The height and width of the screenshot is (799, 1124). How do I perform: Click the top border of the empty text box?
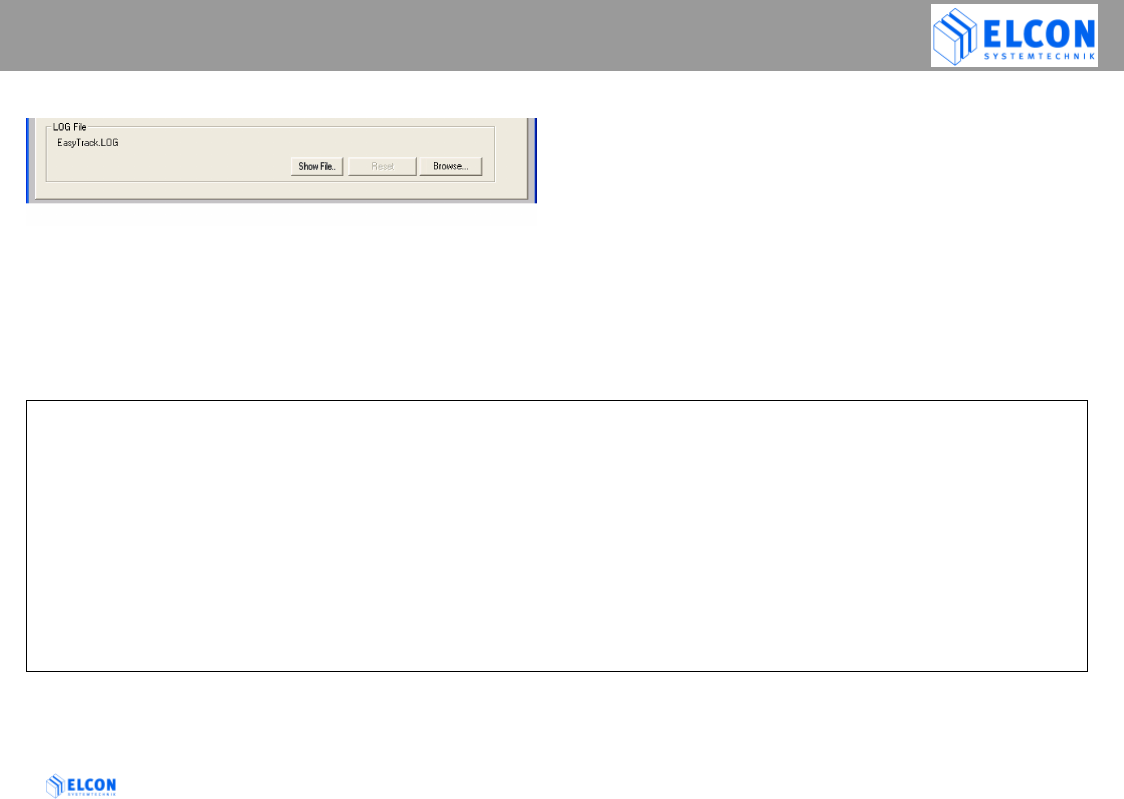point(557,401)
